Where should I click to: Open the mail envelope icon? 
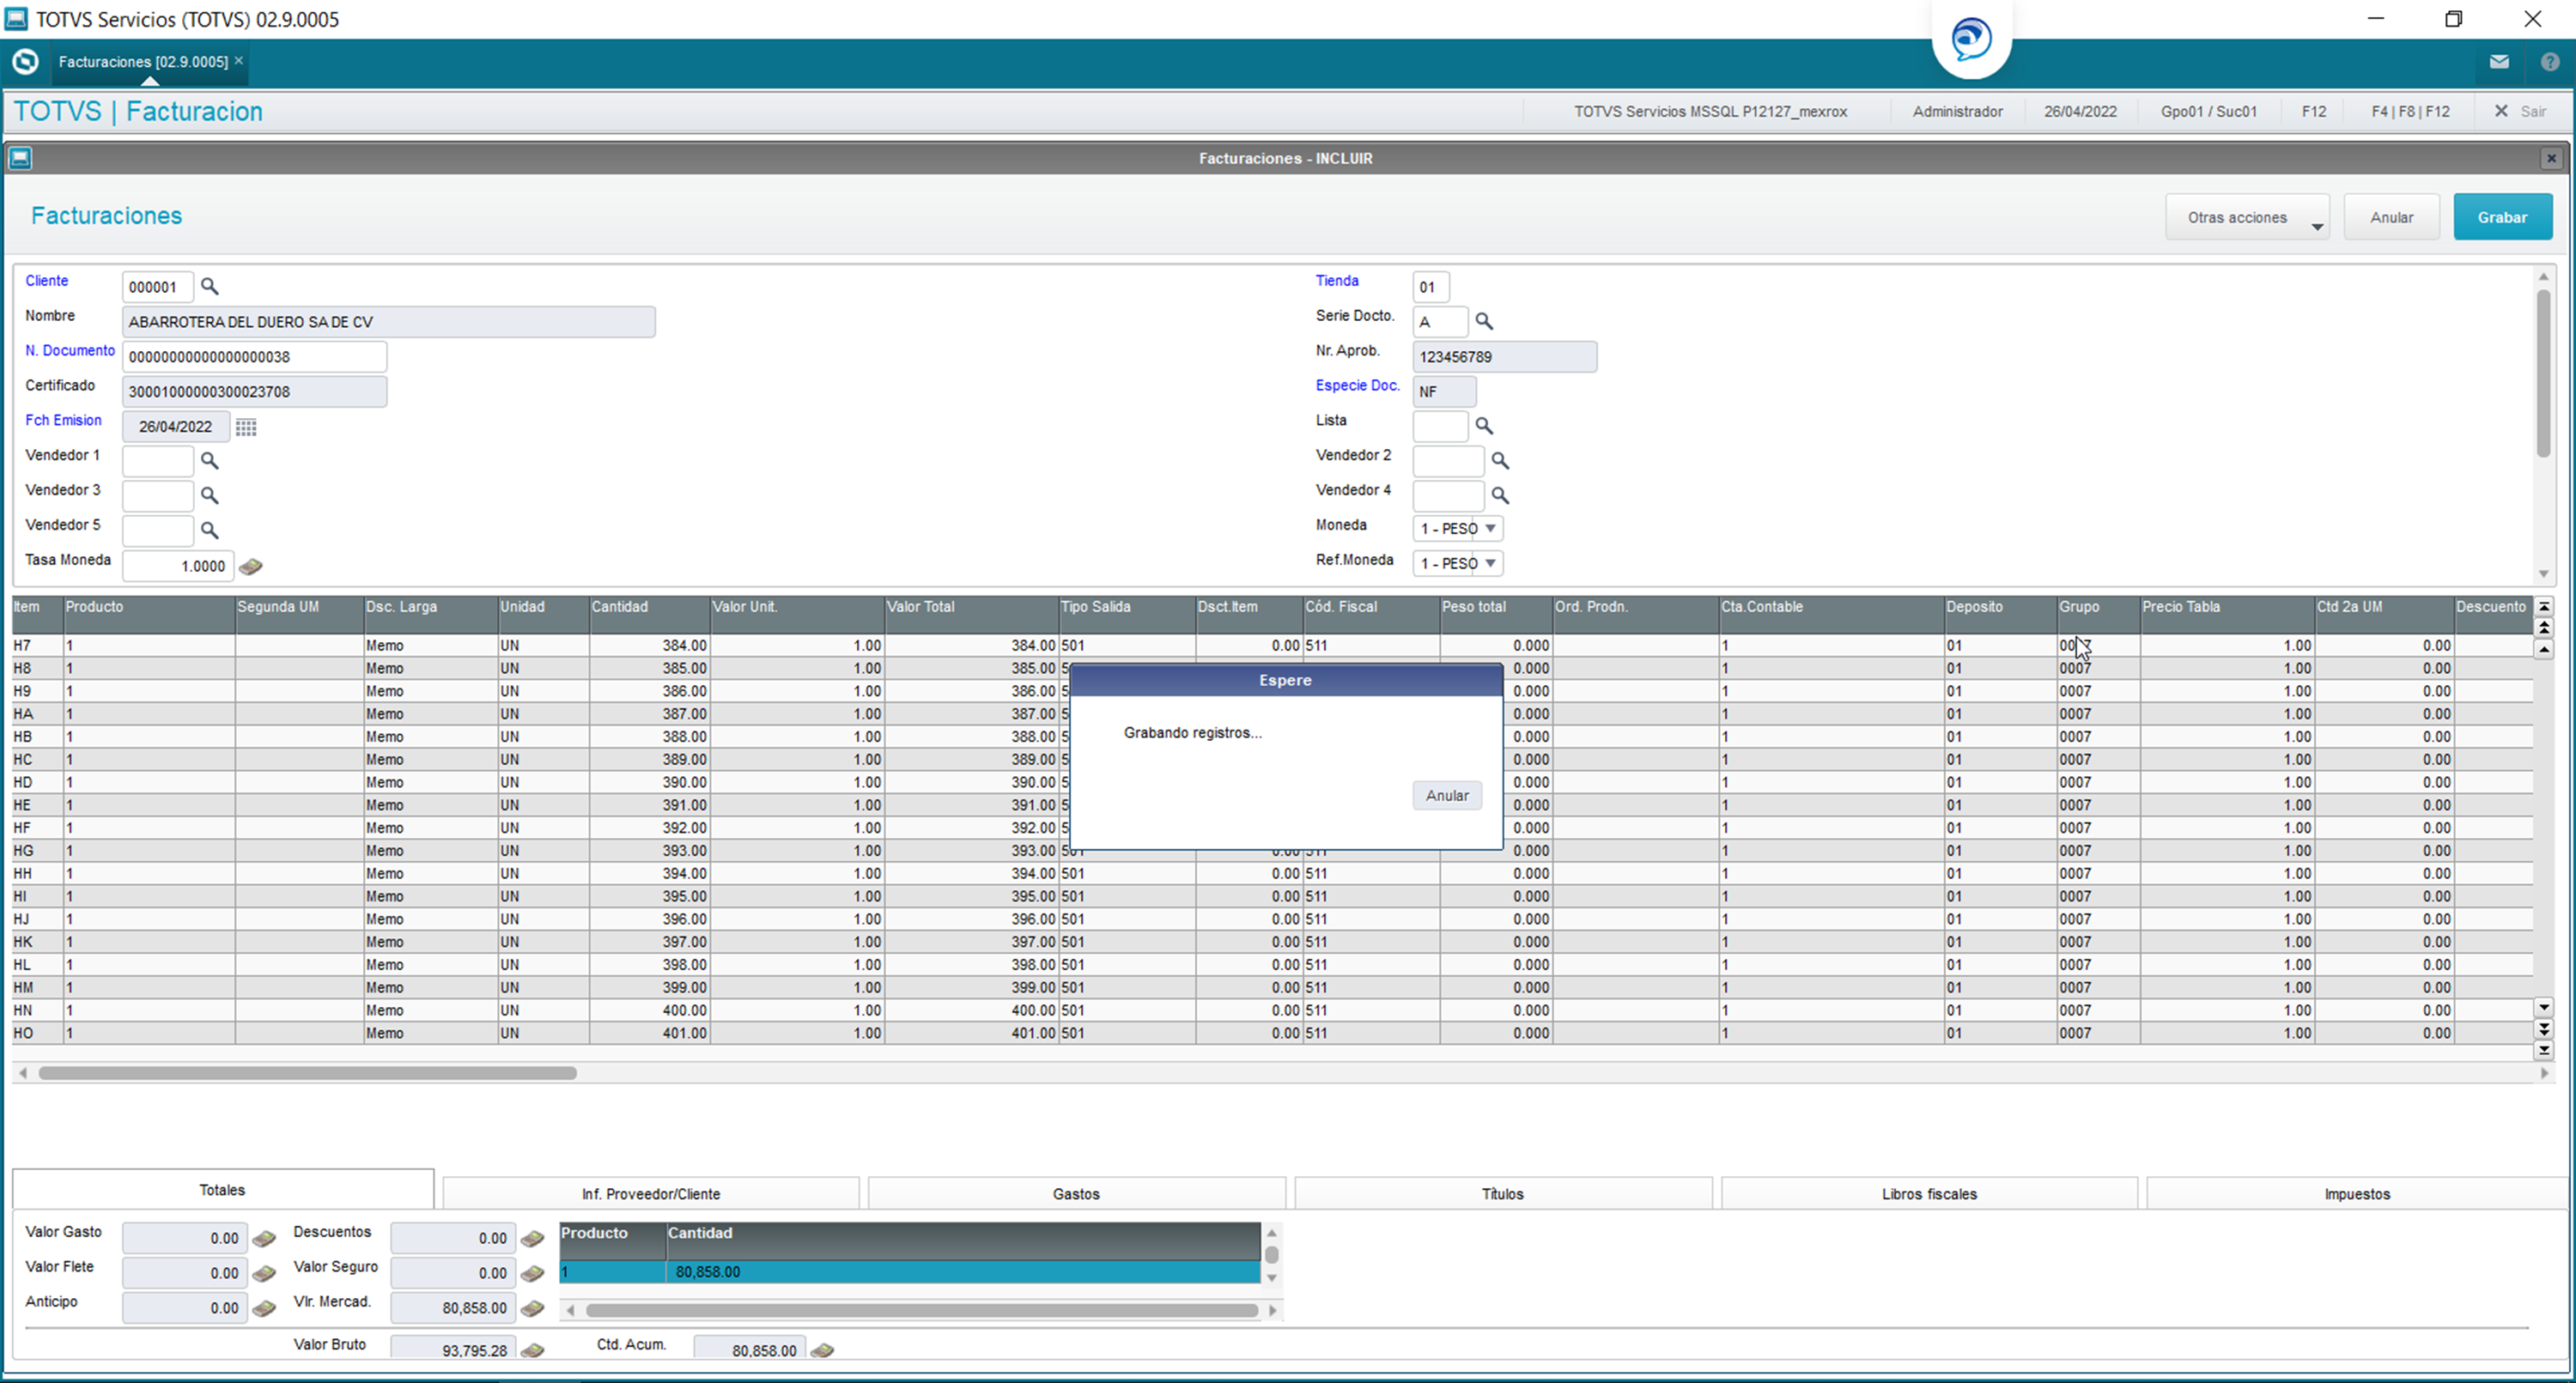[2499, 62]
